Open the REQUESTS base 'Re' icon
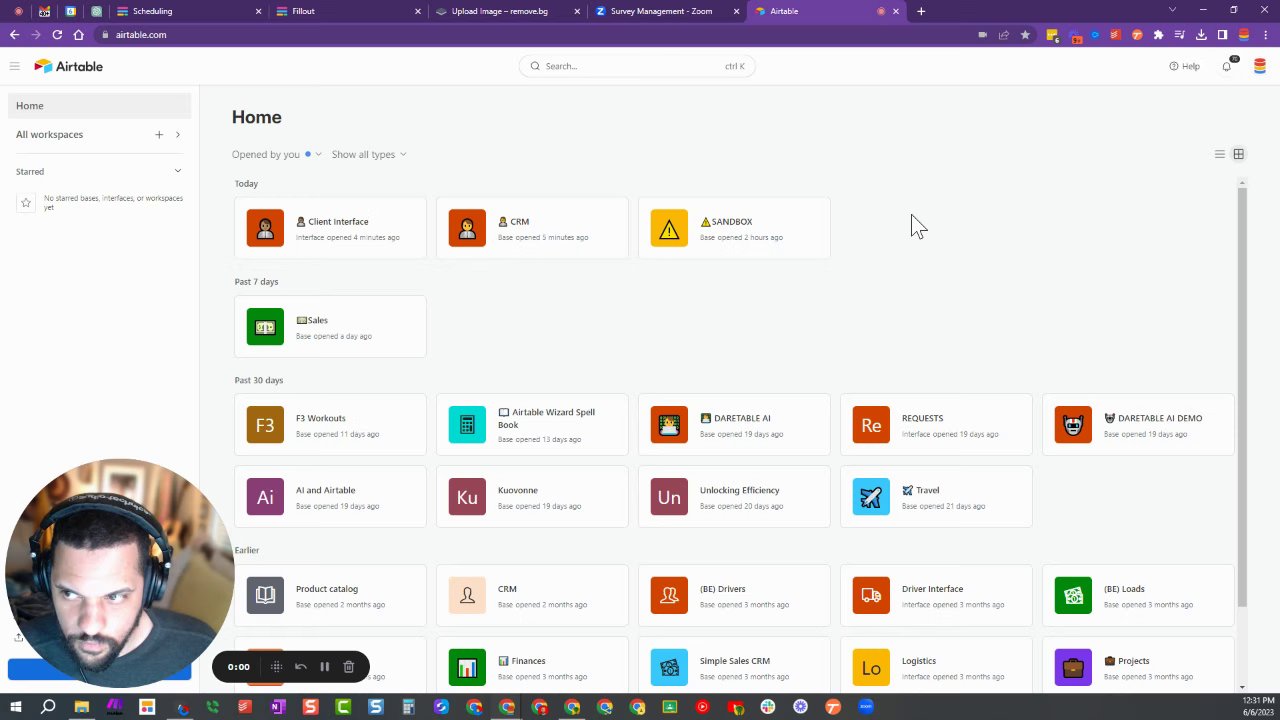This screenshot has height=720, width=1280. coord(871,425)
